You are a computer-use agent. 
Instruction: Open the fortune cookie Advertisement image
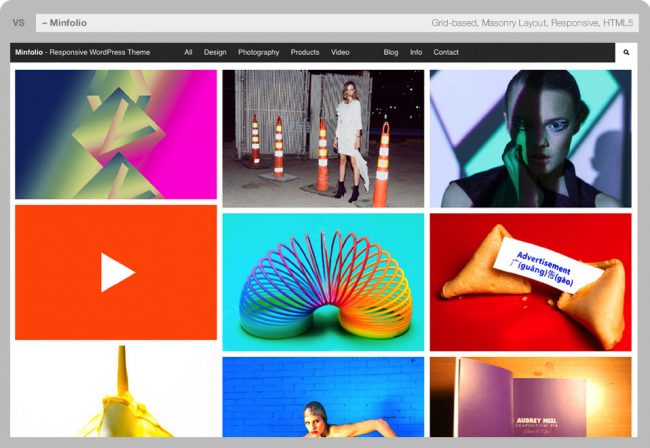(531, 282)
